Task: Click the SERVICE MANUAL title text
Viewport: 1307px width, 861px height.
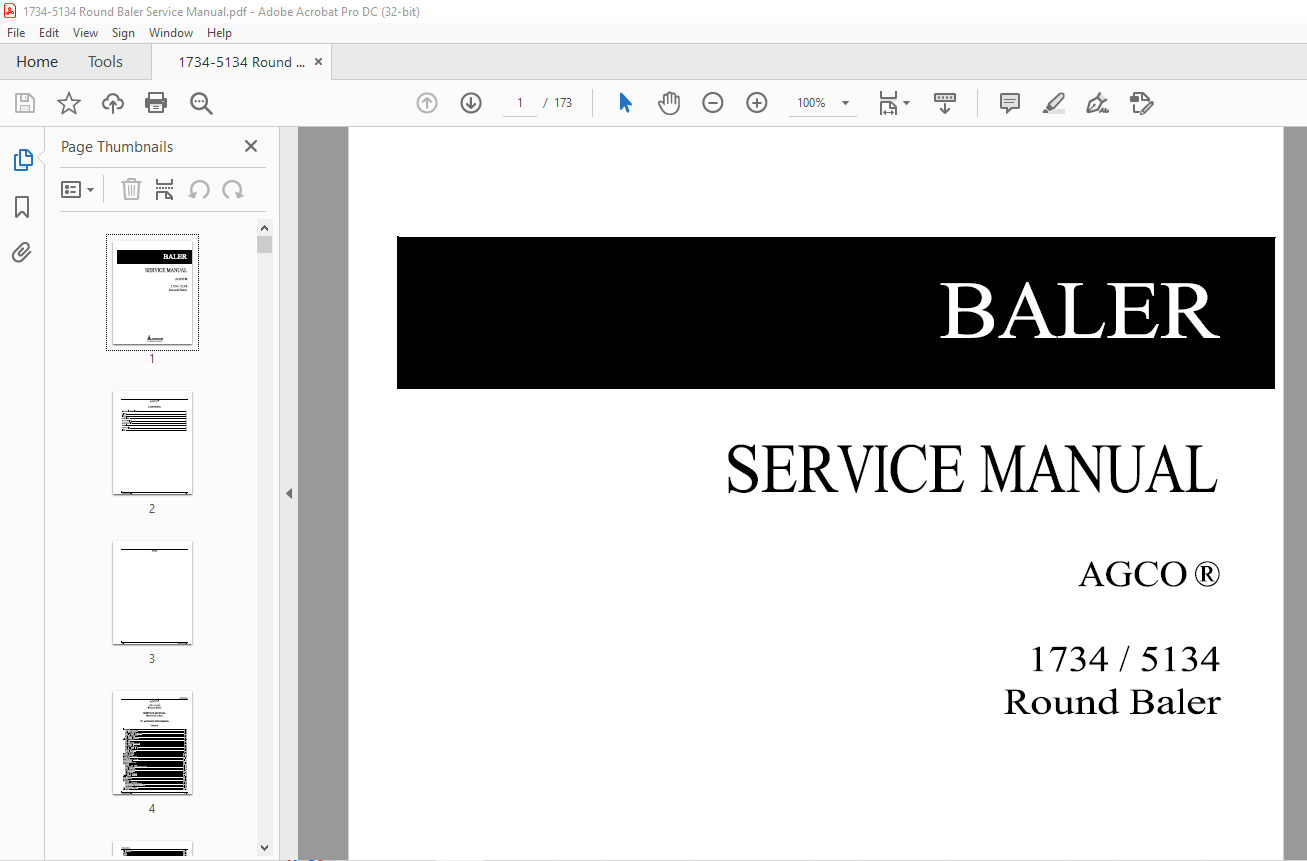Action: click(972, 468)
